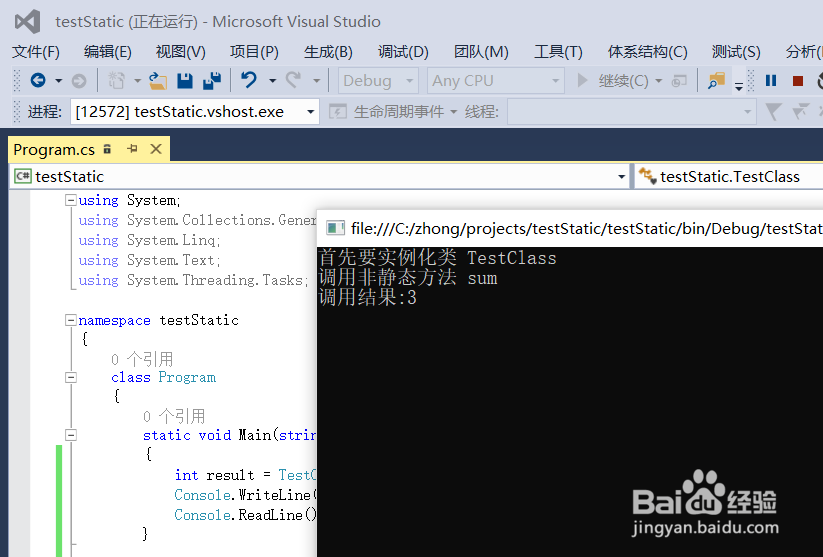Click the Undo arrow icon

click(x=249, y=80)
